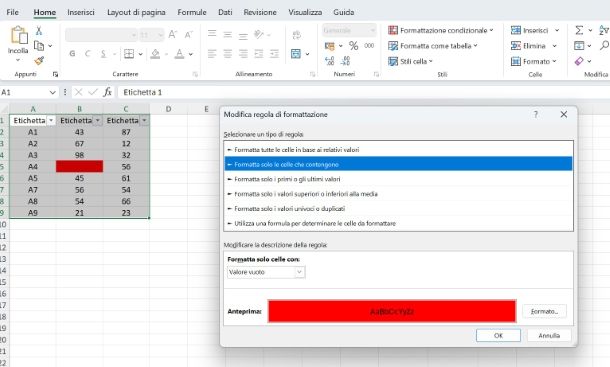Select Formatta solo i primi o gli ultimi valori
Image resolution: width=610 pixels, height=367 pixels.
point(398,179)
